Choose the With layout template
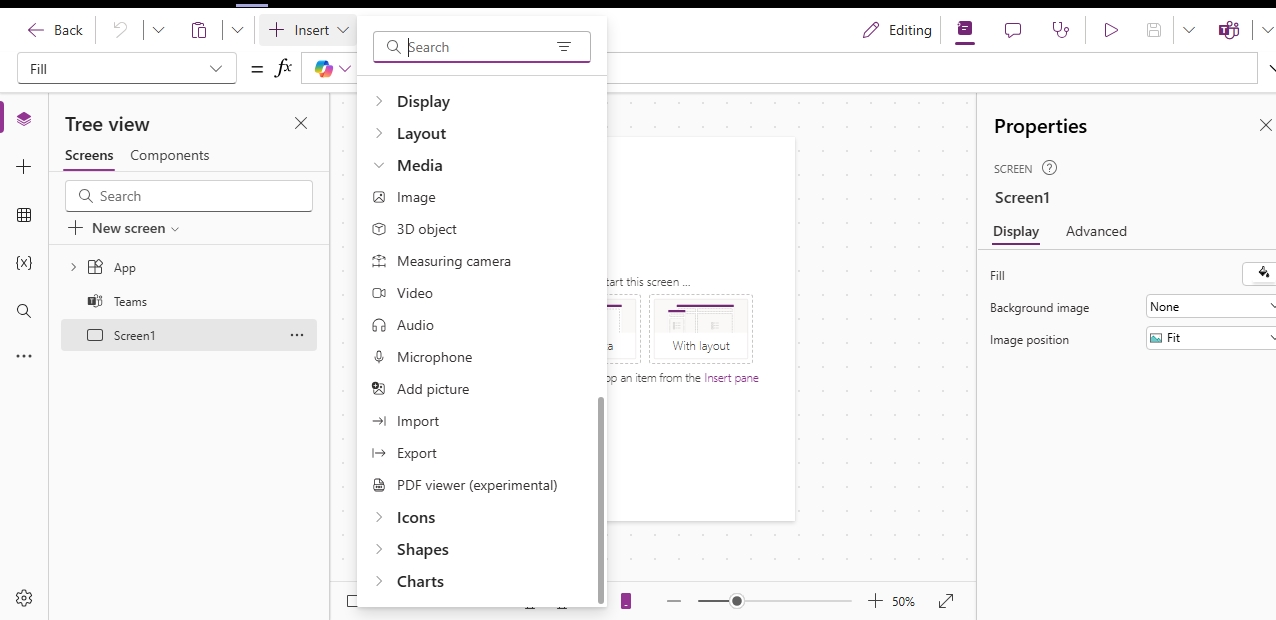 pos(701,328)
